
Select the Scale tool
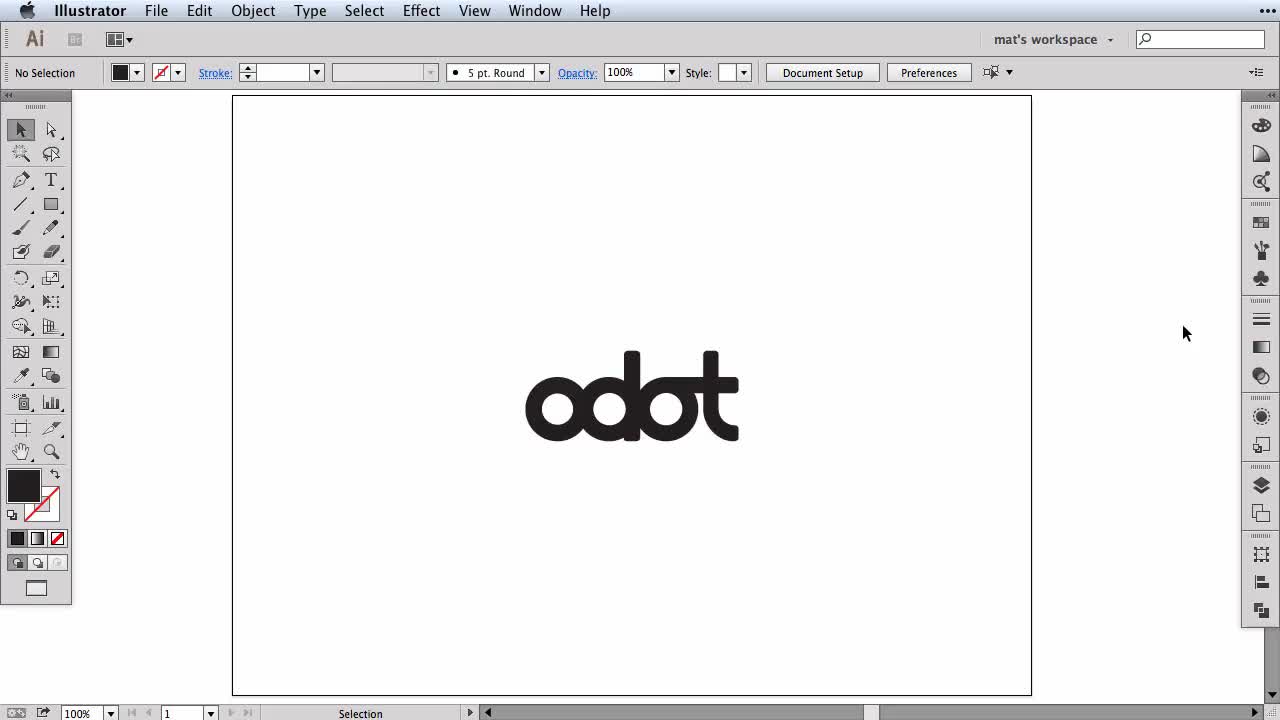[x=51, y=278]
